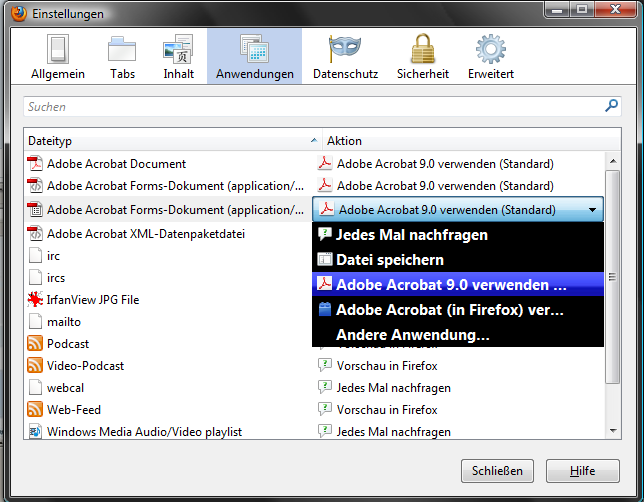The width and height of the screenshot is (644, 502).
Task: Open the Inhalt settings panel
Action: click(178, 57)
